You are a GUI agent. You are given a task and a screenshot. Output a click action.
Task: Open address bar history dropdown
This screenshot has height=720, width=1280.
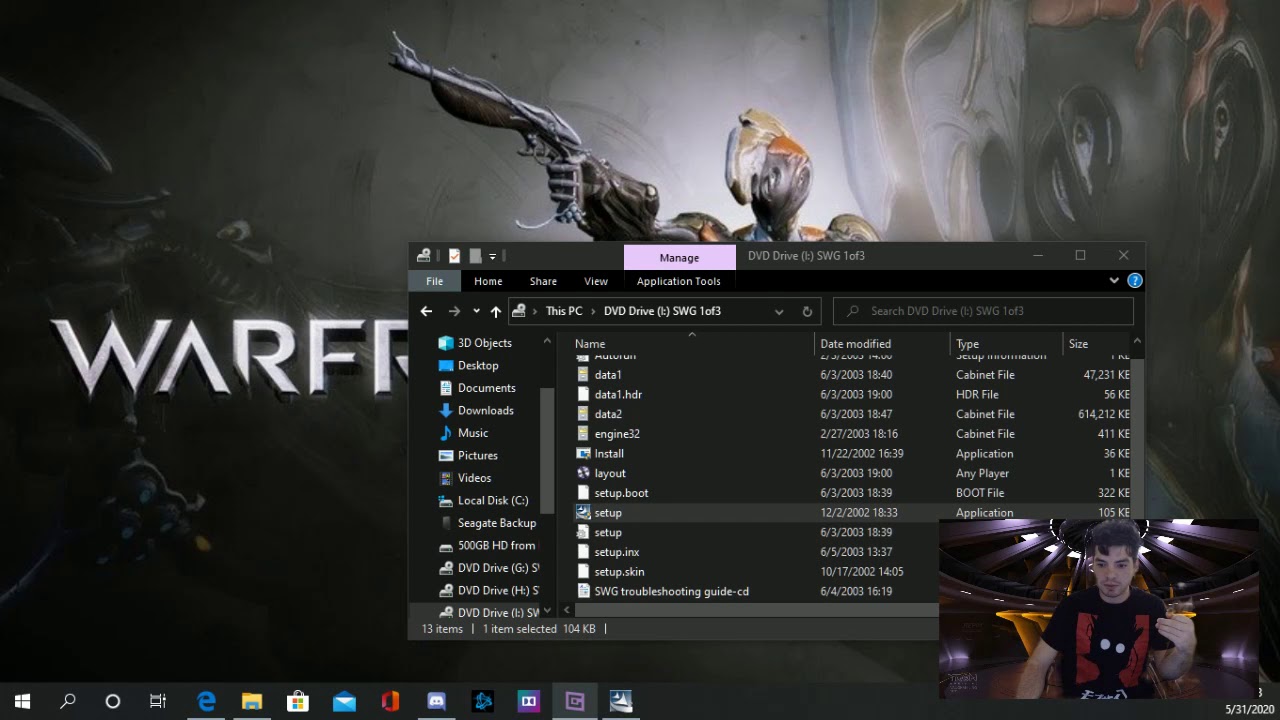pos(779,311)
